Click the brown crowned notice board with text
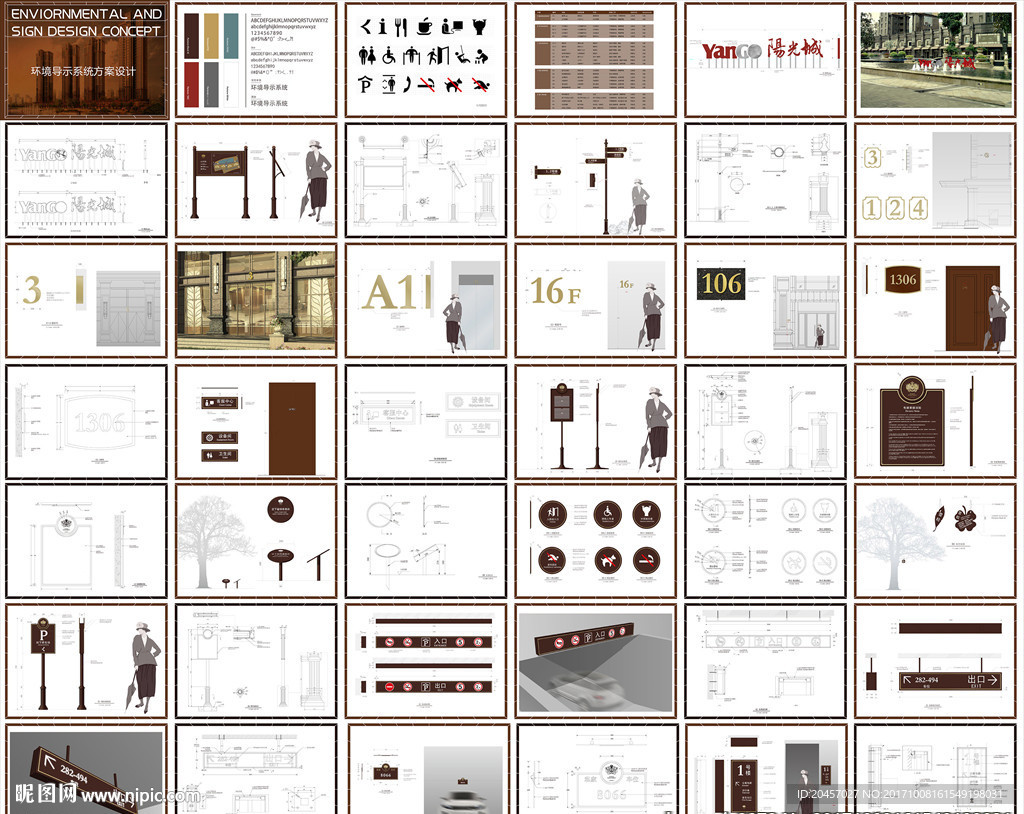Image resolution: width=1024 pixels, height=814 pixels. coord(912,422)
